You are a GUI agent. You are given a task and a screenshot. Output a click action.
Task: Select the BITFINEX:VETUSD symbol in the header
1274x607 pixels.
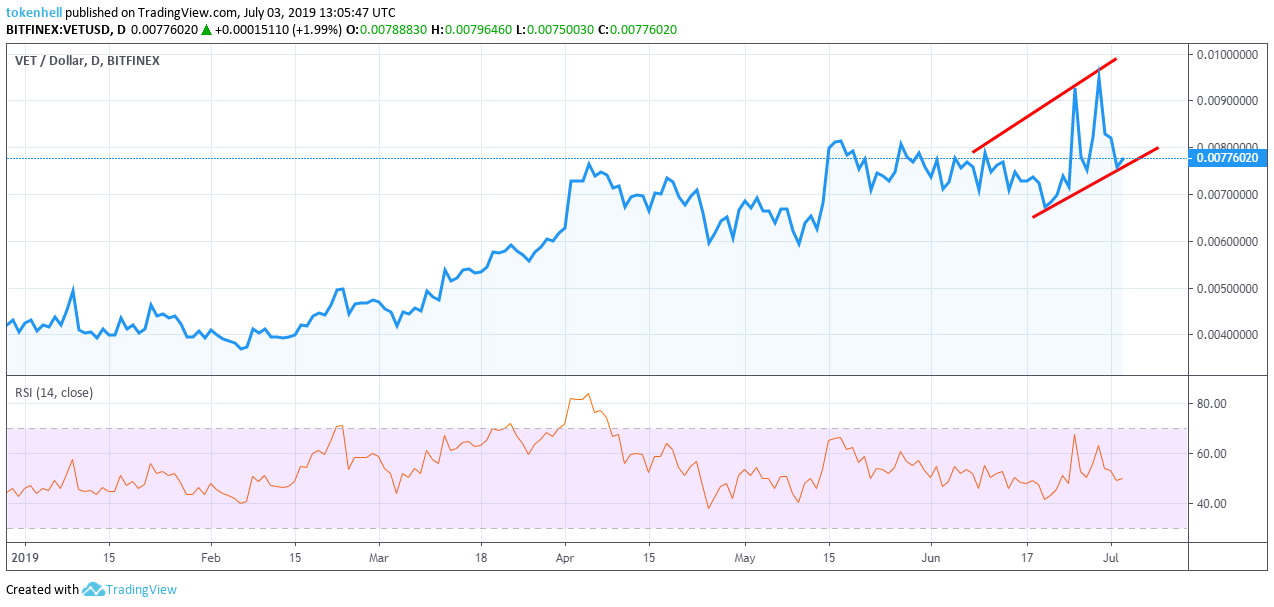(57, 30)
